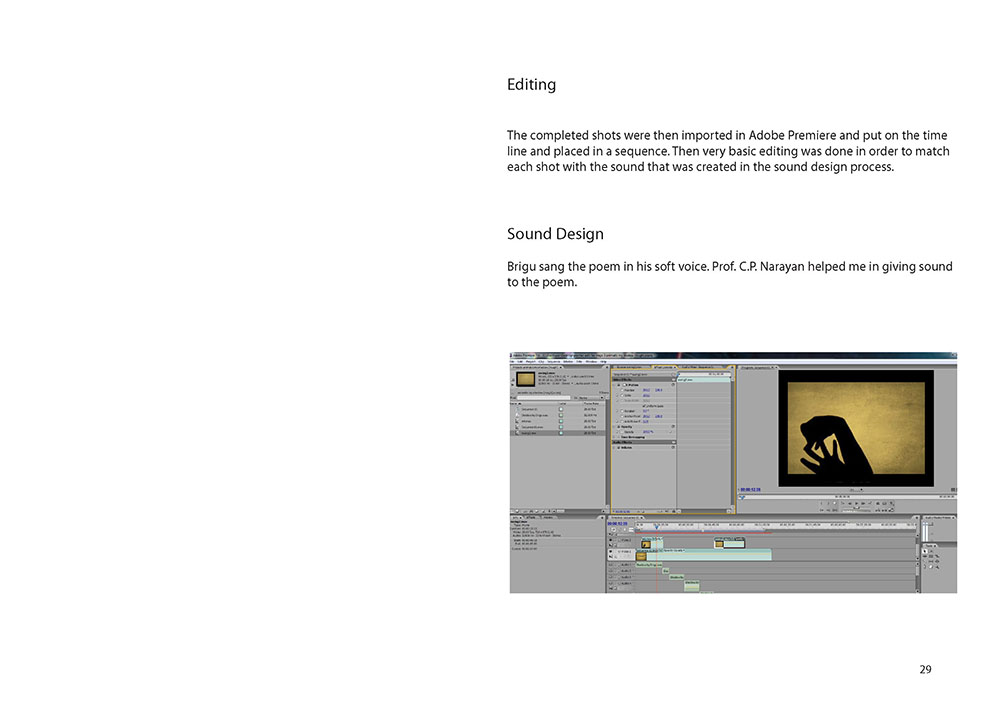1000x707 pixels.
Task: Click the Program monitor blue timecode
Action: tap(751, 490)
